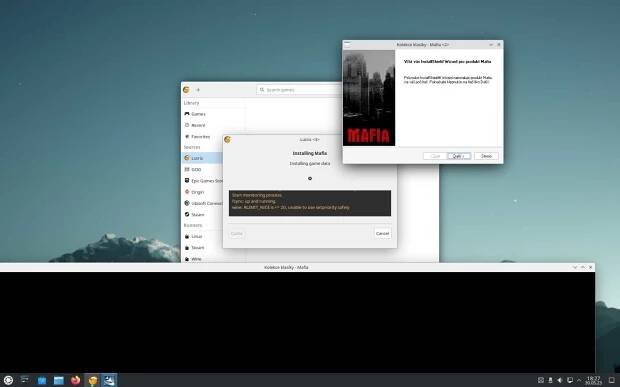Launch Firefox from the taskbar
The height and width of the screenshot is (387, 620).
(76, 380)
